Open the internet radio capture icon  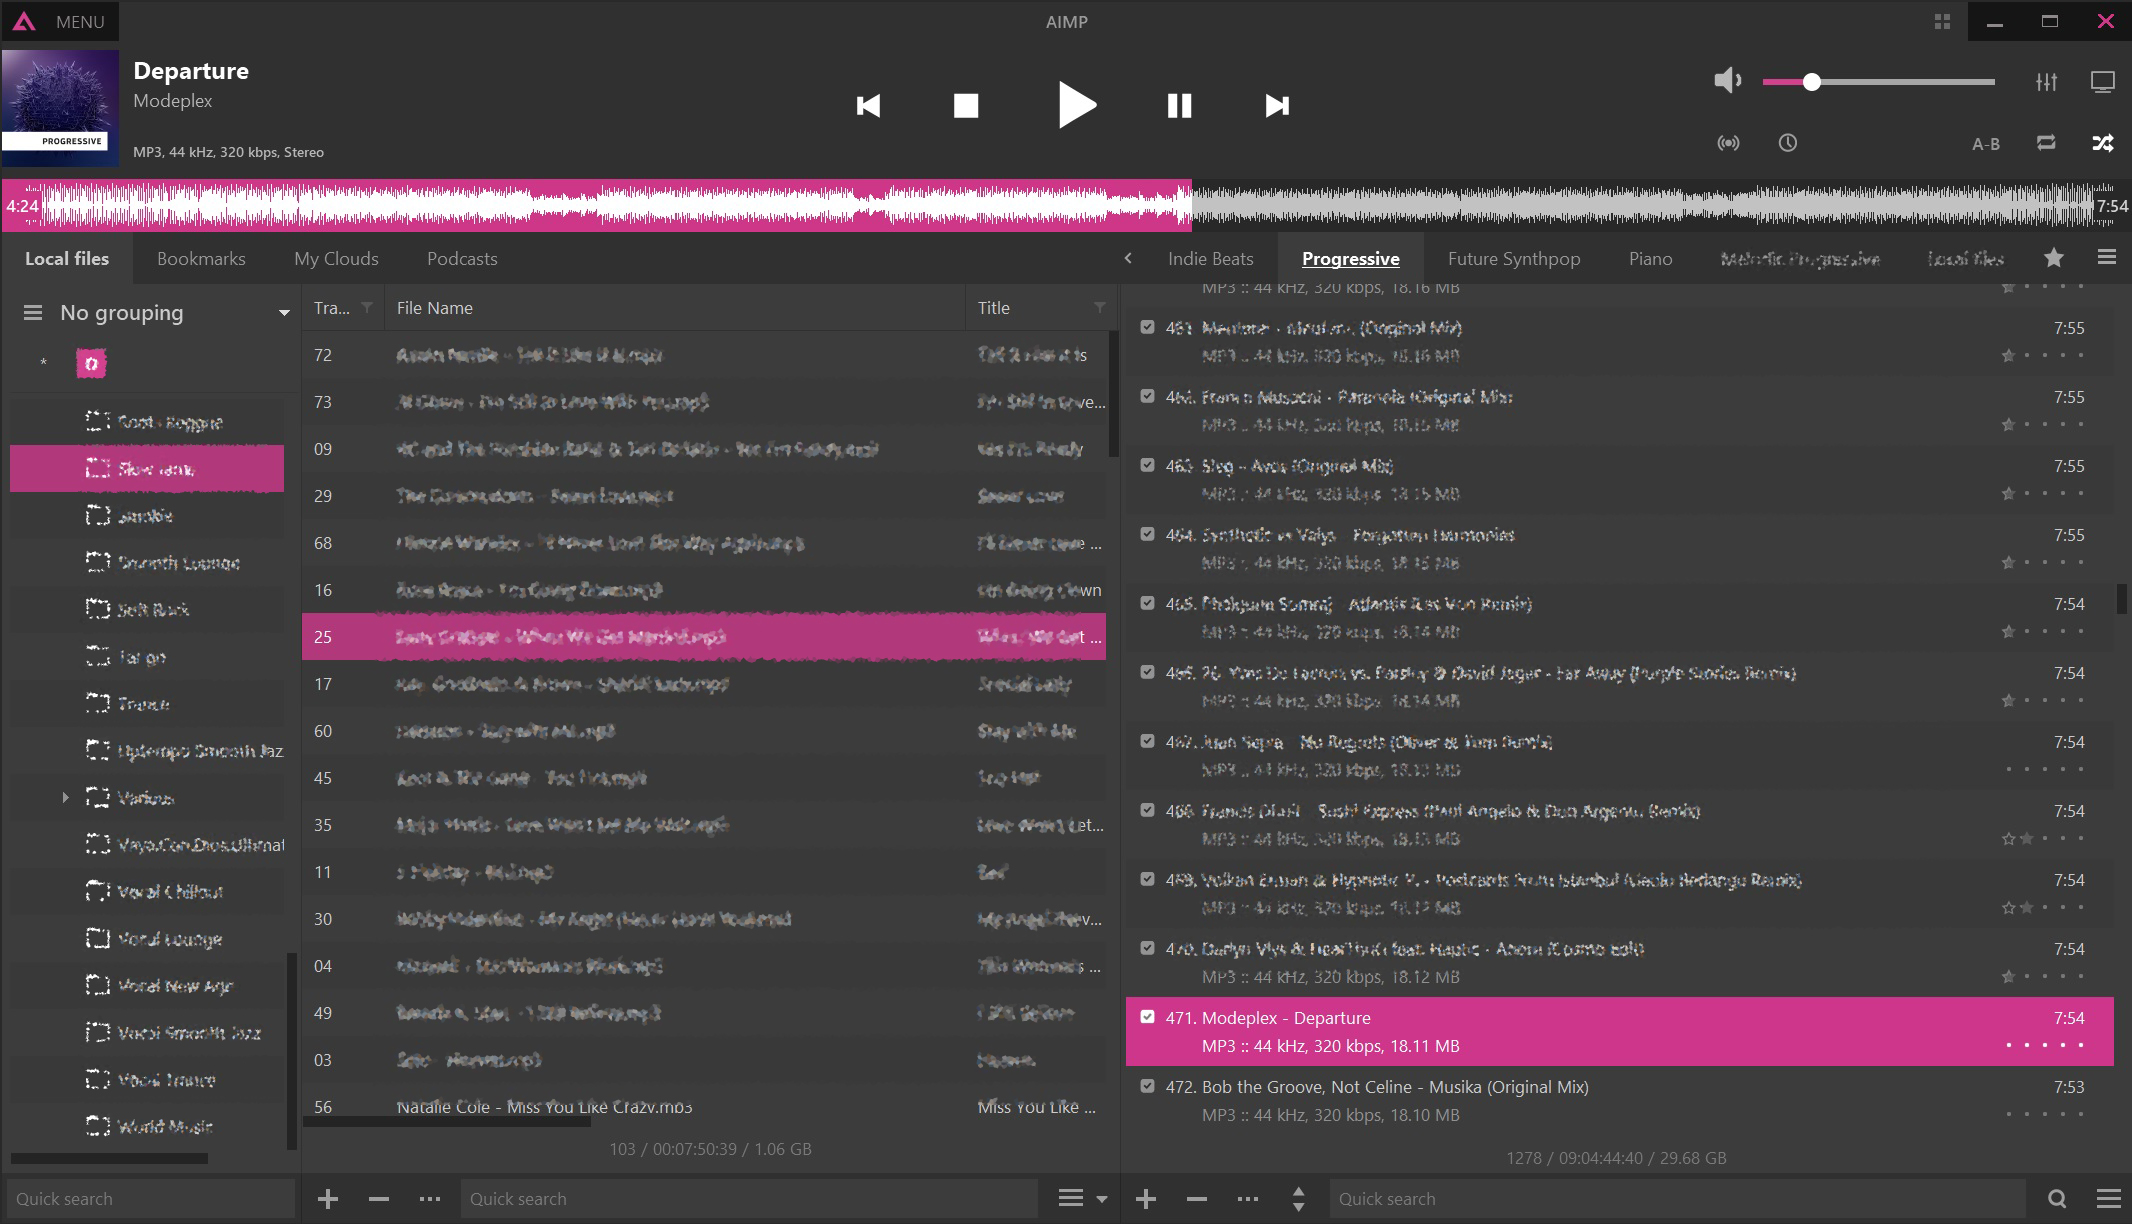coord(1728,143)
